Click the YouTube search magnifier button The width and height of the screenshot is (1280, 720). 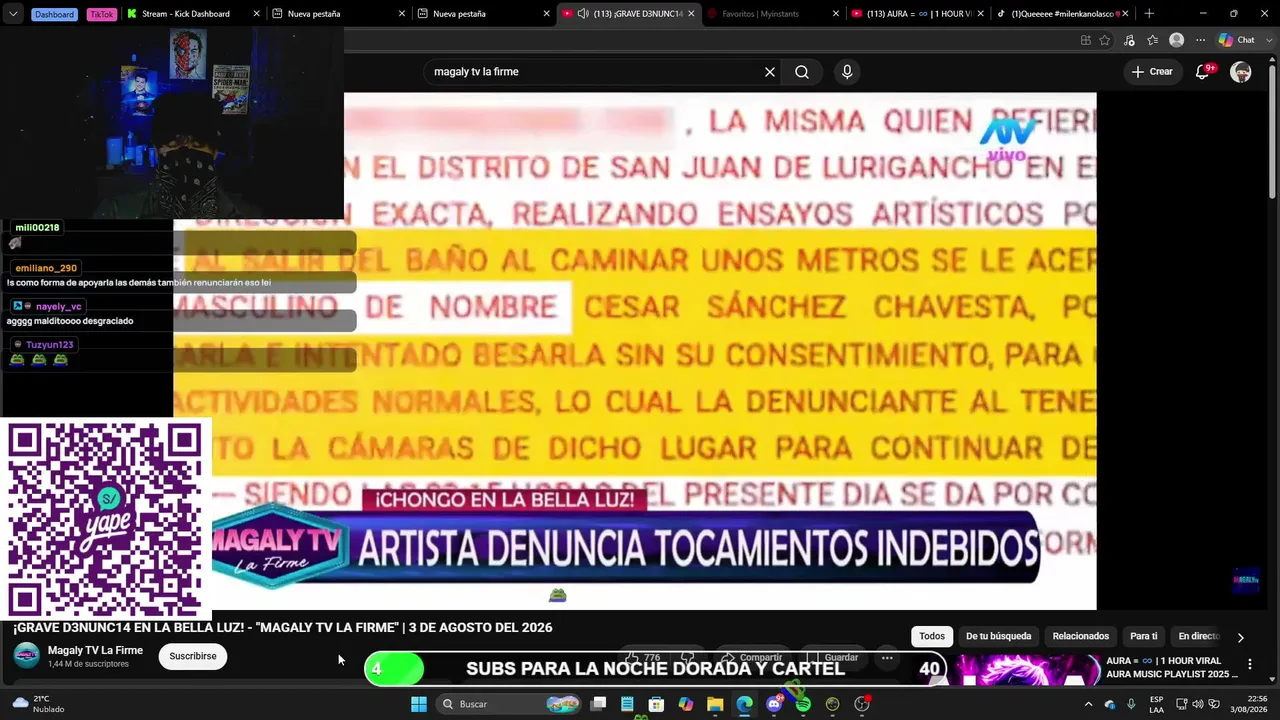802,72
